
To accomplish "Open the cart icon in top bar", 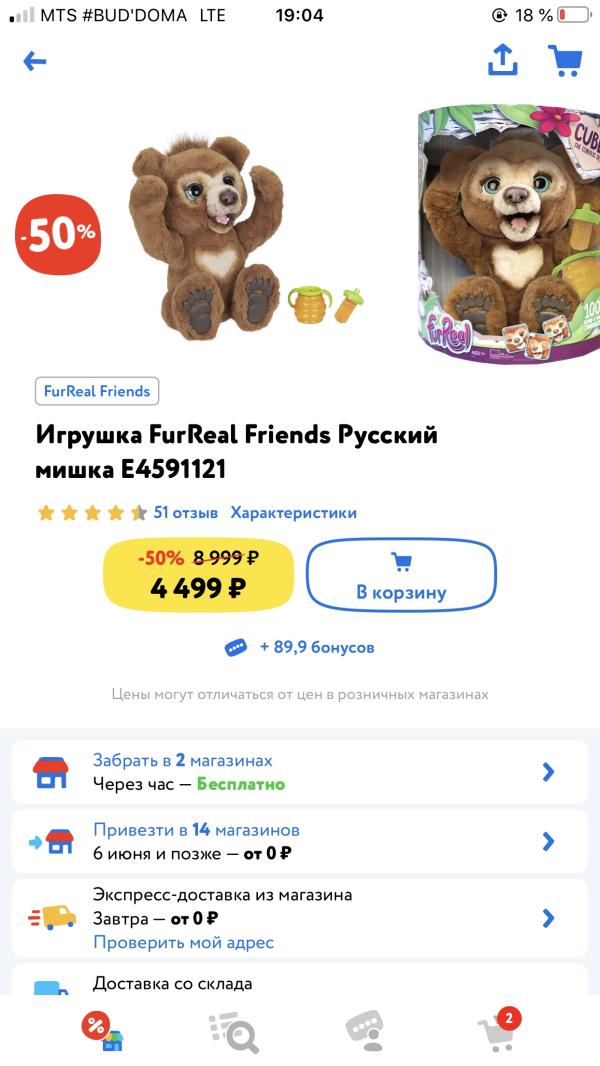I will pyautogui.click(x=565, y=61).
